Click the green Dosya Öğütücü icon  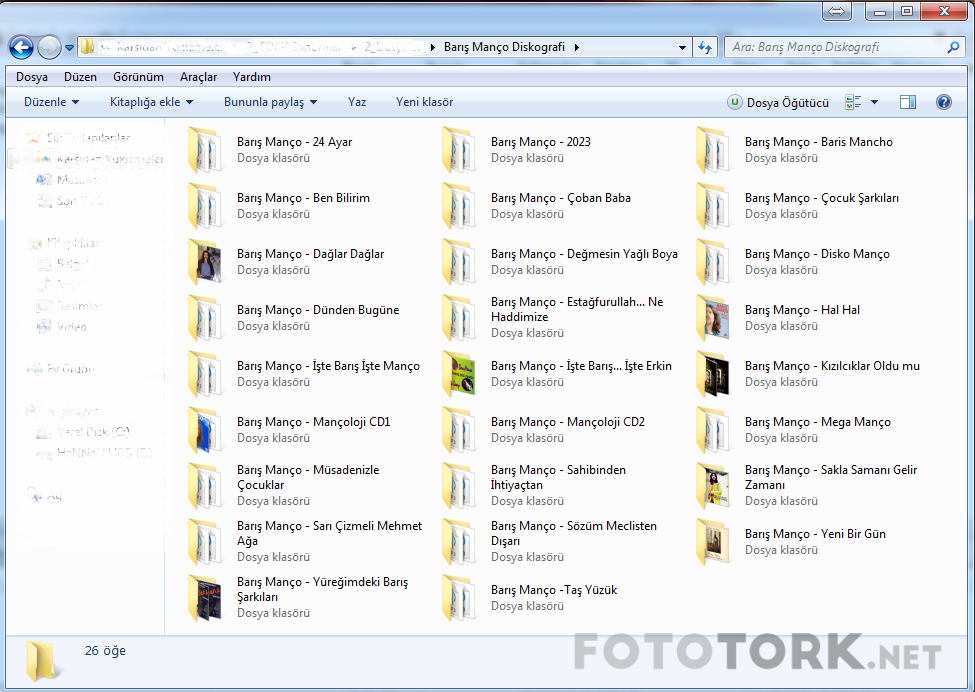(x=734, y=102)
